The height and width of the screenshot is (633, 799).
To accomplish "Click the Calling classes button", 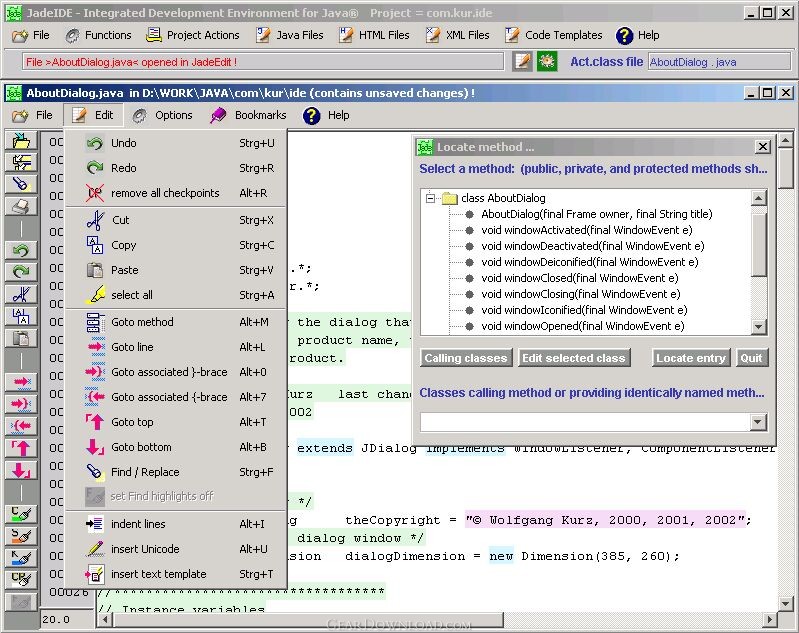I will click(x=466, y=358).
